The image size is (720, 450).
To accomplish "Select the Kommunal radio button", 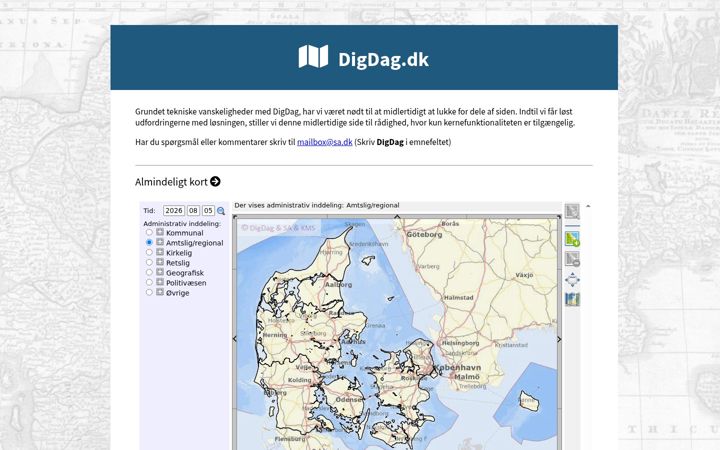I will [149, 232].
